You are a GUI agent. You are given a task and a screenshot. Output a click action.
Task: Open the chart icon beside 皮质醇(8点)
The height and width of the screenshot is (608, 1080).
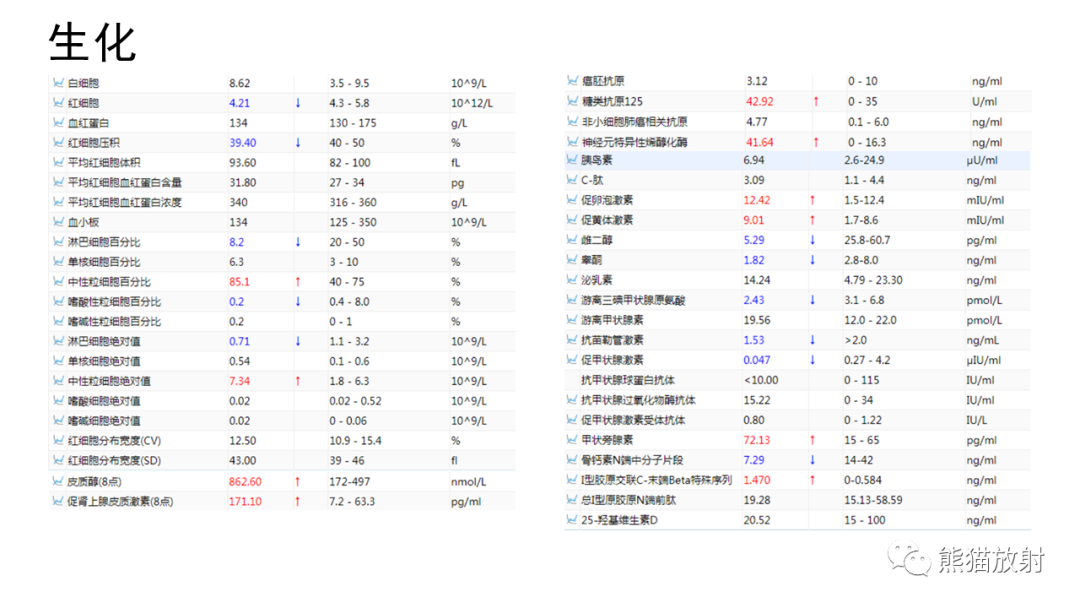coord(58,480)
